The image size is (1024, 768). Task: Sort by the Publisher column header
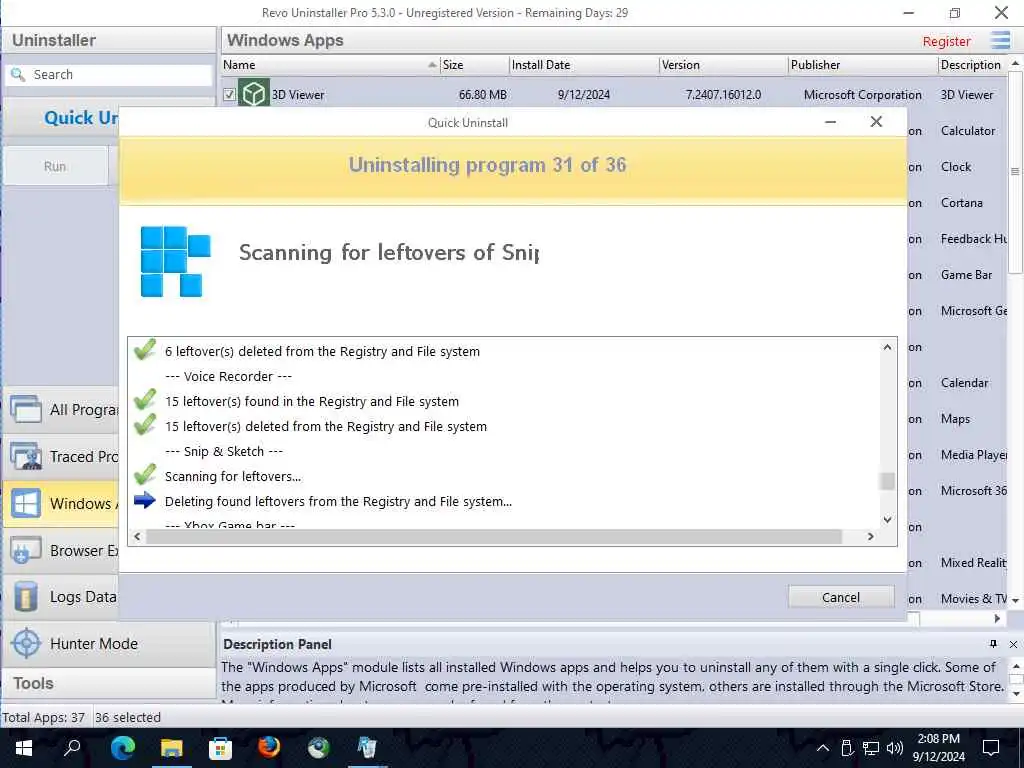click(x=863, y=65)
